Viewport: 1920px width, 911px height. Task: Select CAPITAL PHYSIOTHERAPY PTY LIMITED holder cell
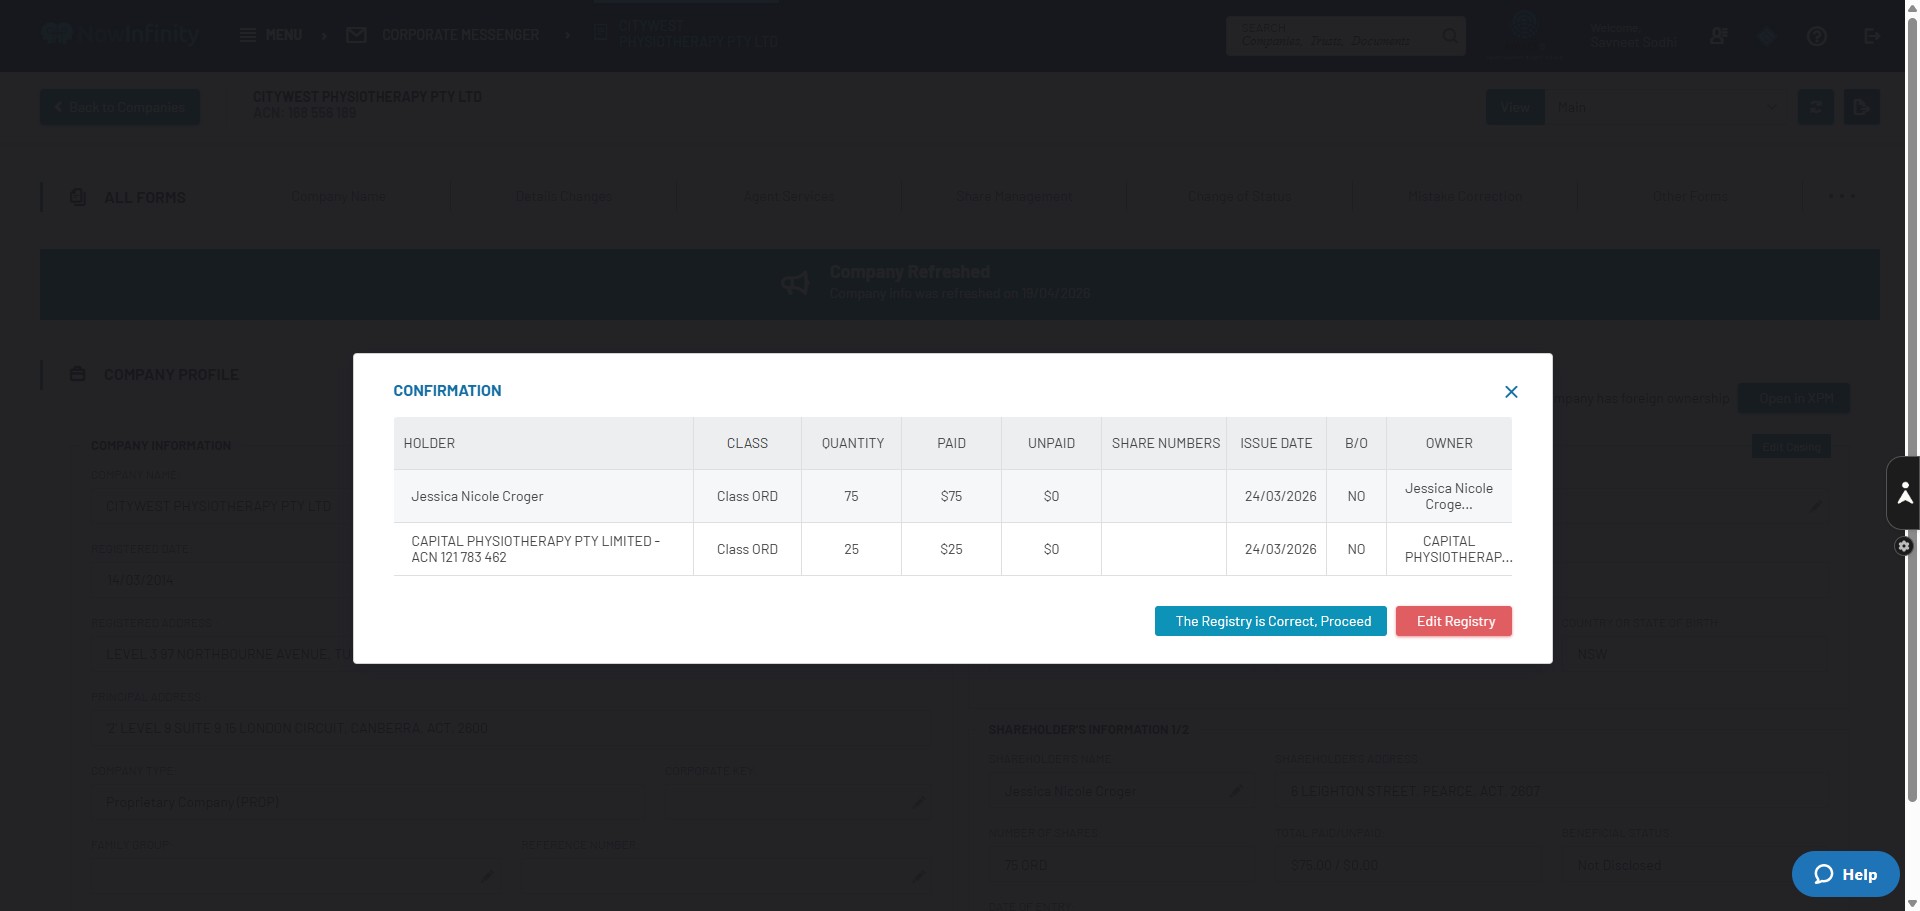pos(543,549)
